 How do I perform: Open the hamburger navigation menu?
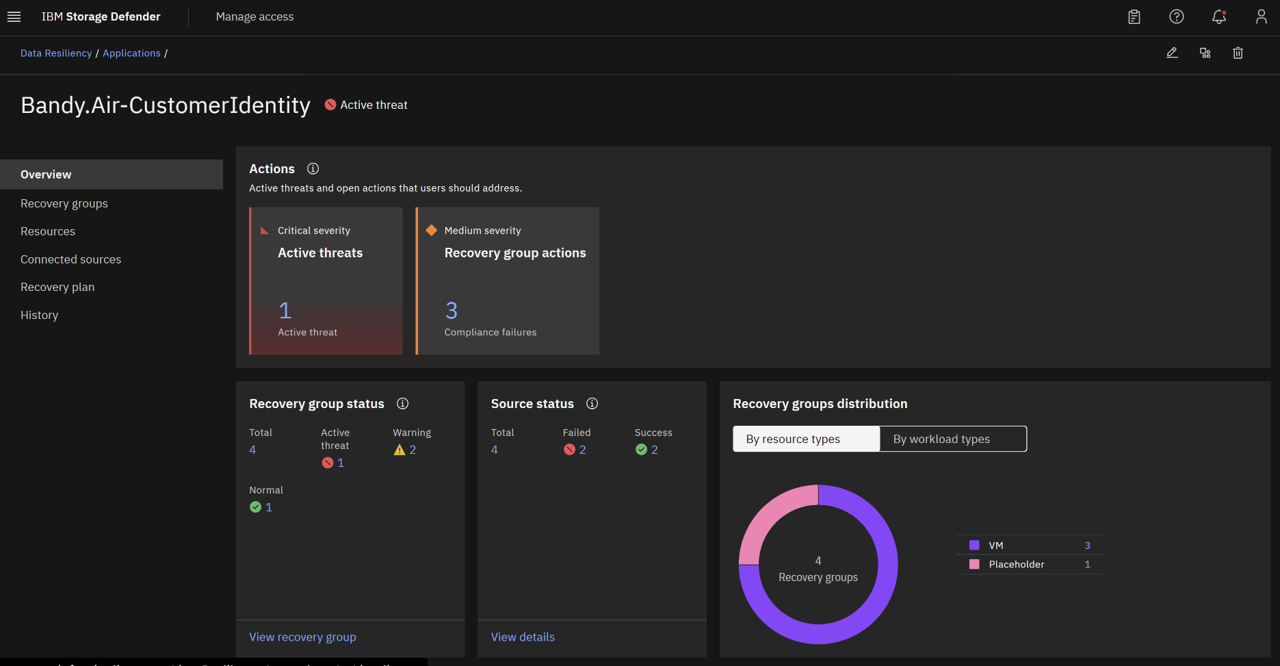coord(14,17)
